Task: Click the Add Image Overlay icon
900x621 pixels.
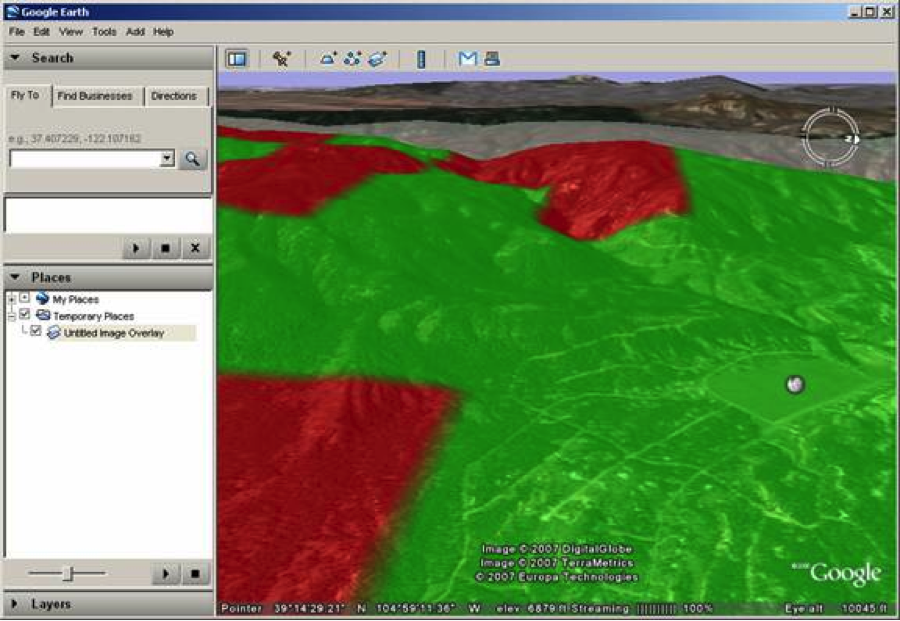Action: 377,59
